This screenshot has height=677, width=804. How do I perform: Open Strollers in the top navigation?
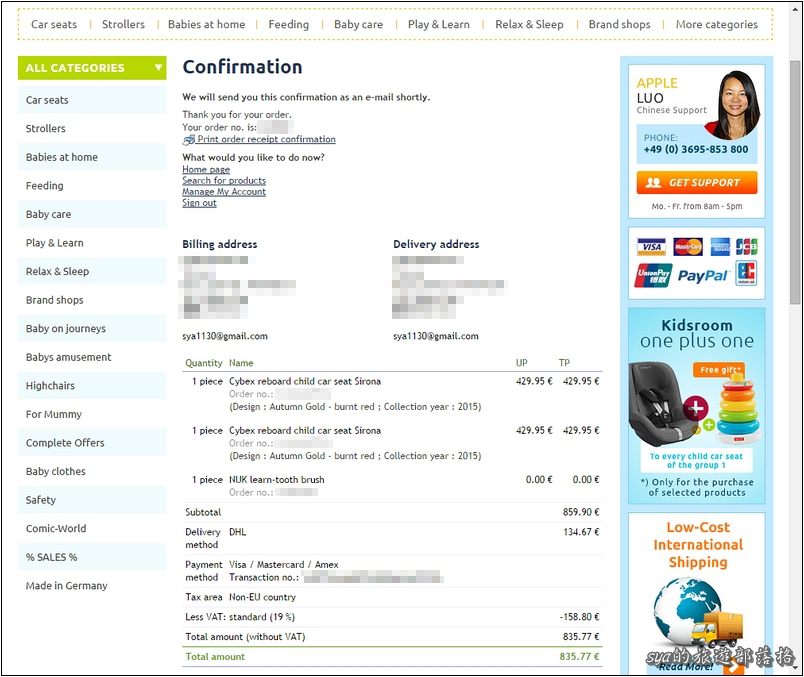123,24
